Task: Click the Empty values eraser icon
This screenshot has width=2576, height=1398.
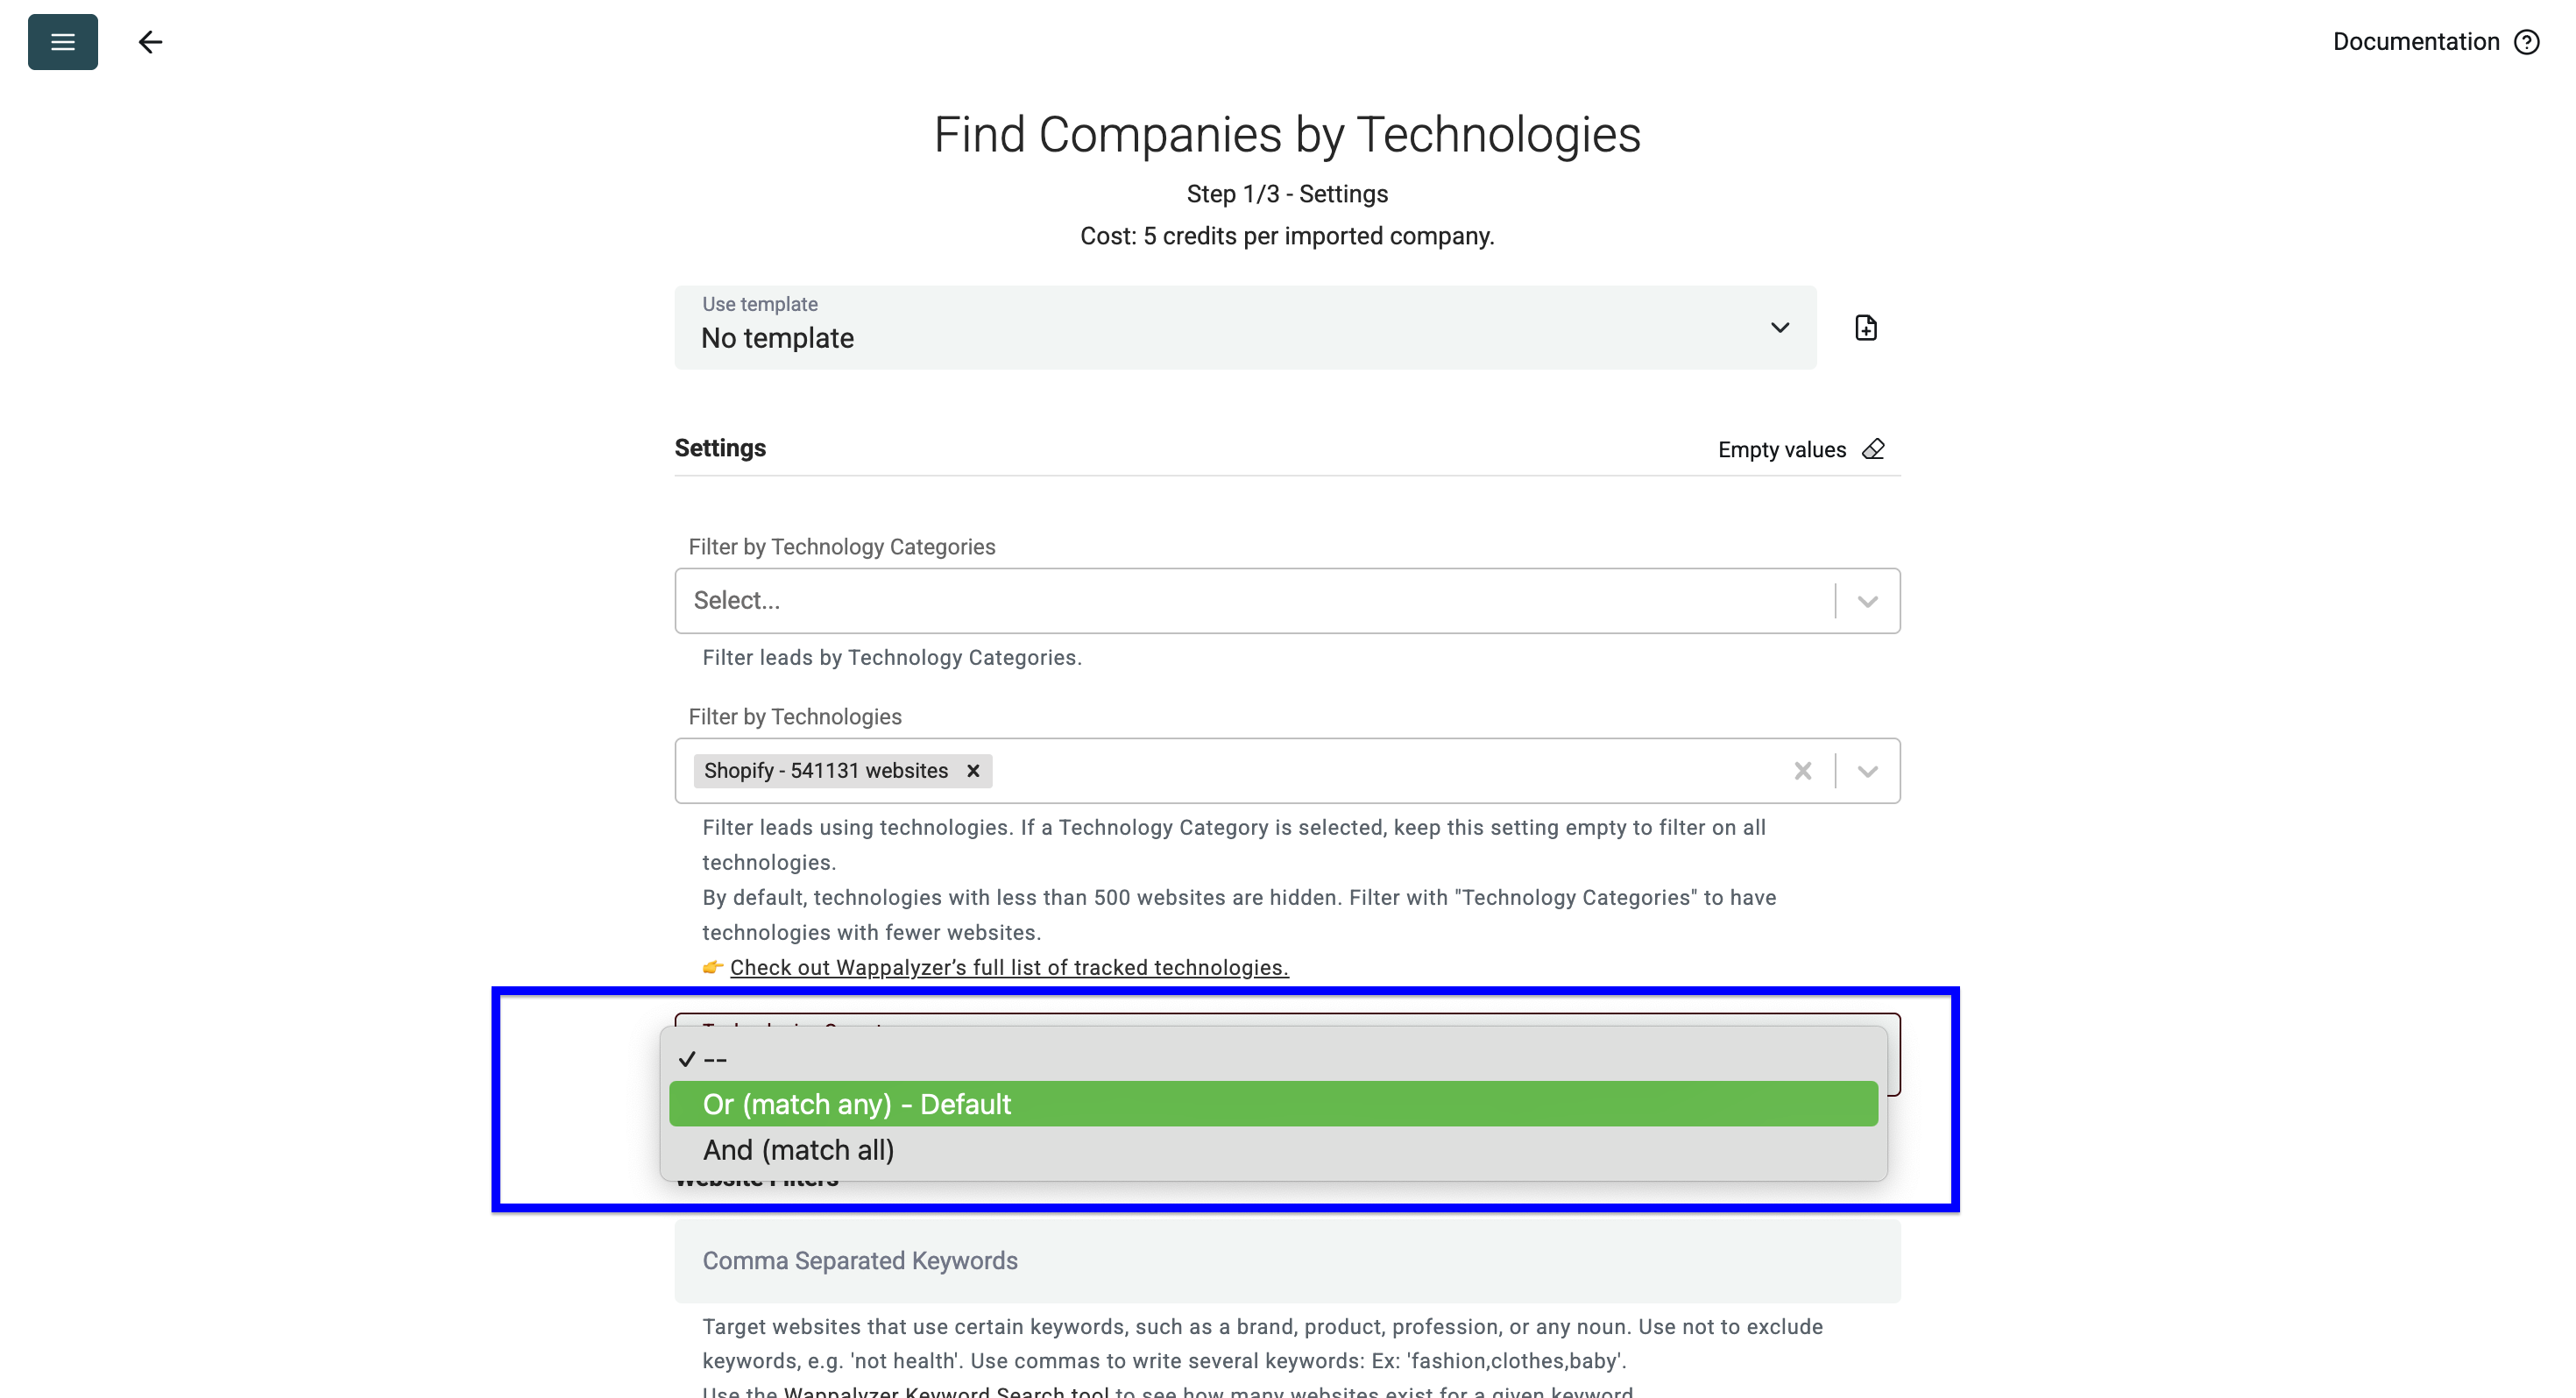Action: (1873, 450)
